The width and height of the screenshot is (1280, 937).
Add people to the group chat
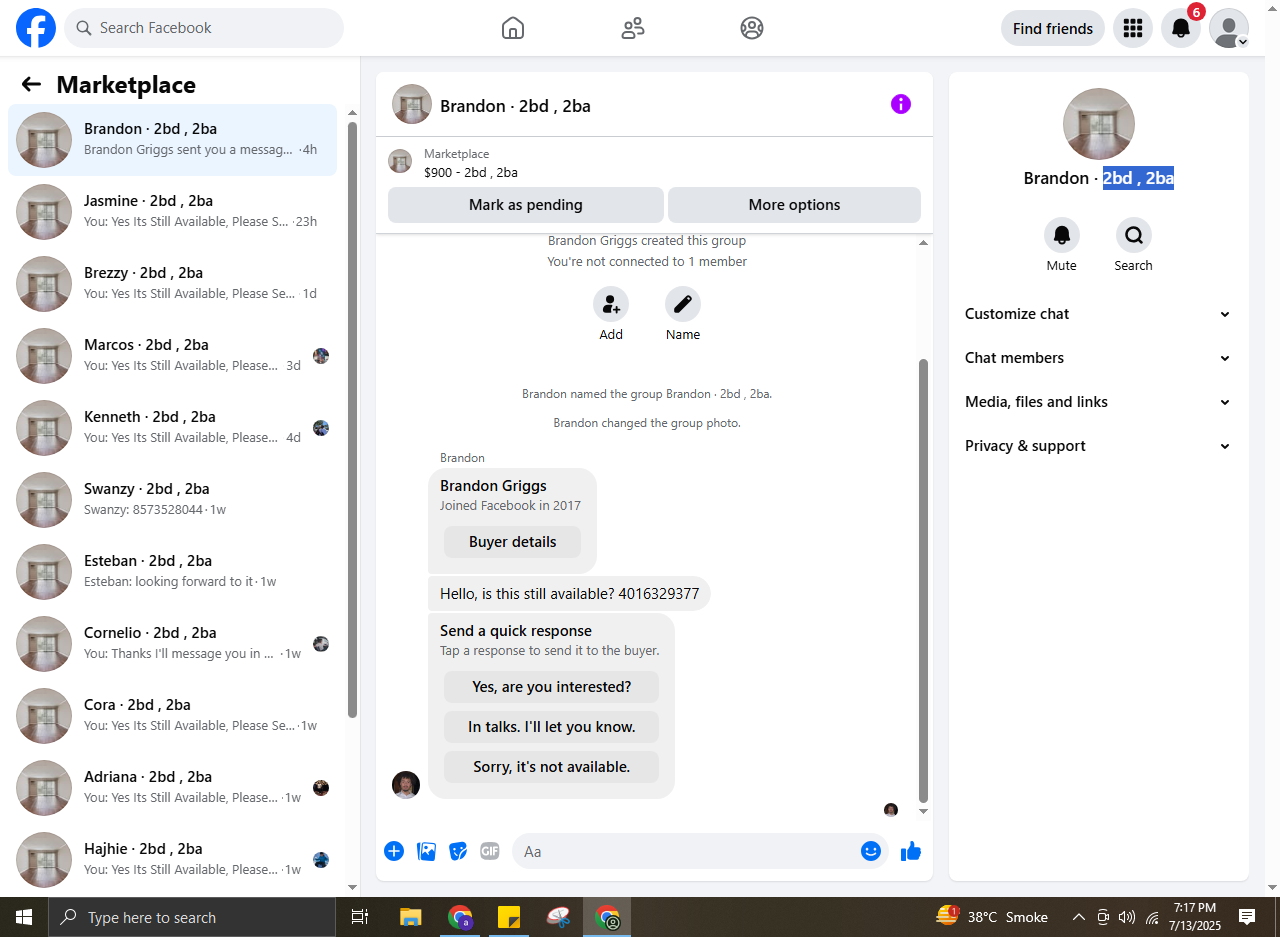[611, 304]
